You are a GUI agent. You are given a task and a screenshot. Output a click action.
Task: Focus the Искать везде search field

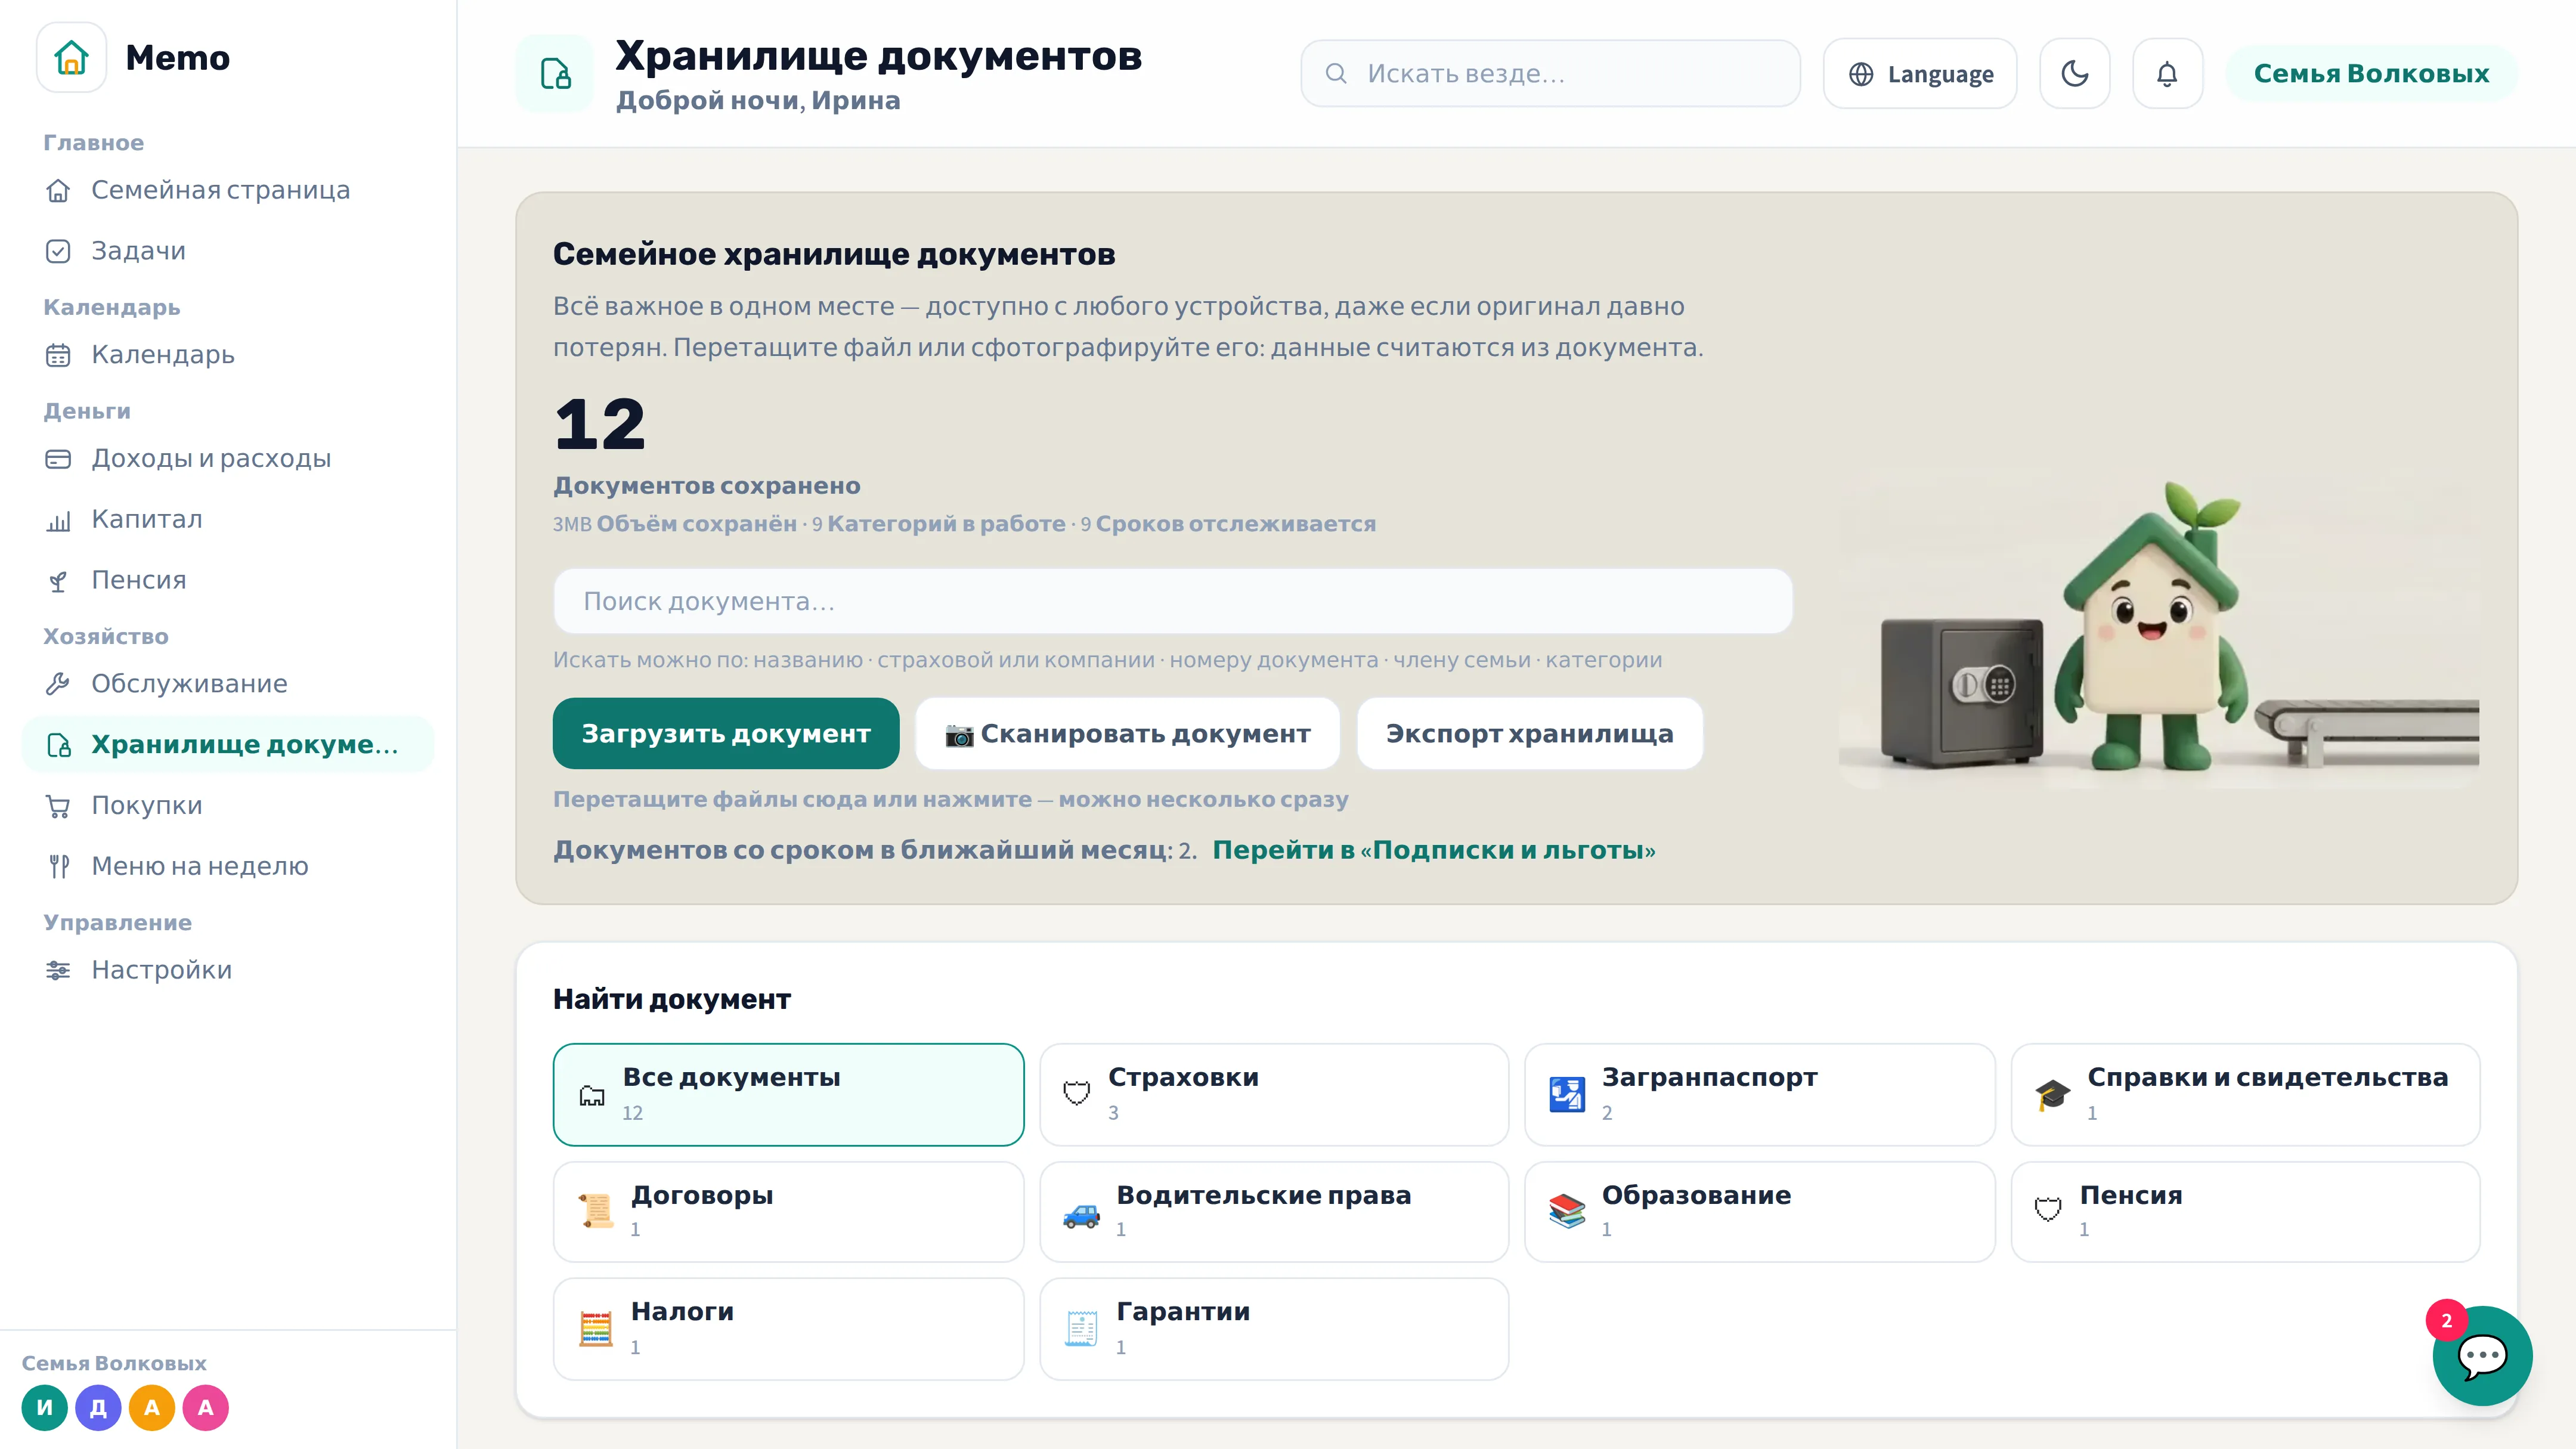1550,73
